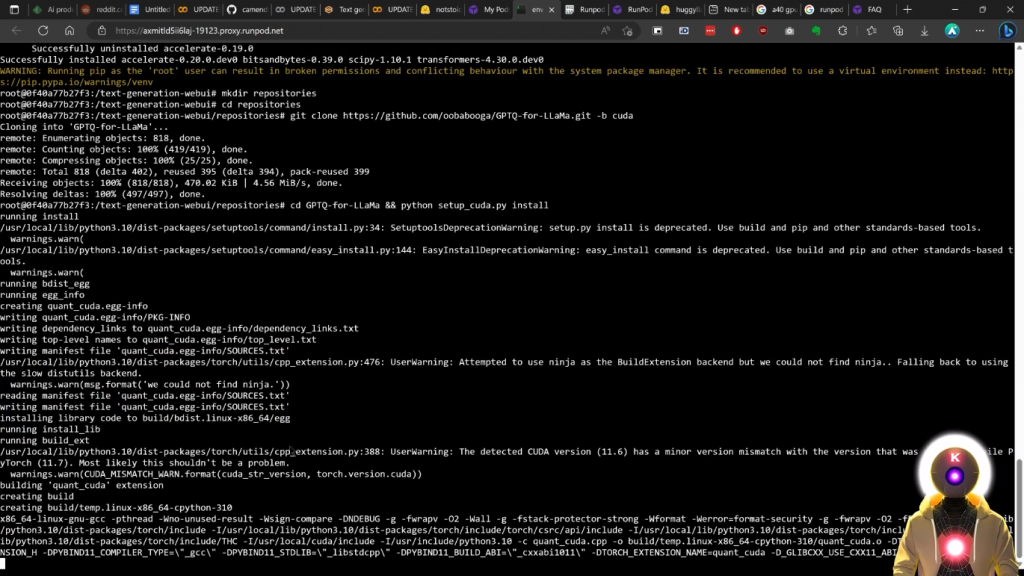1024x576 pixels.
Task: Open the Evernote elephant extension
Action: pos(816,31)
